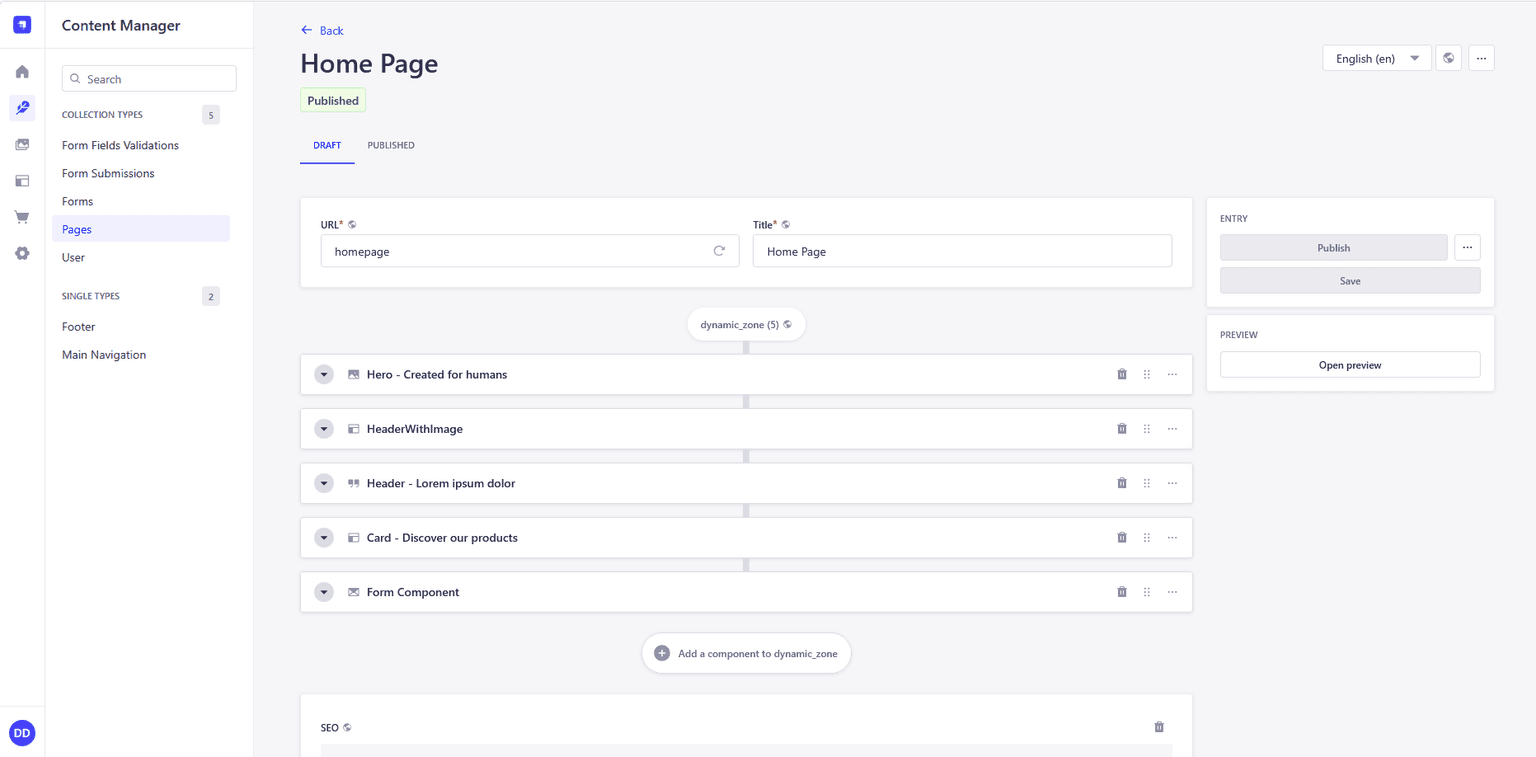
Task: Click the globe icon beside language selector
Action: tap(1449, 58)
